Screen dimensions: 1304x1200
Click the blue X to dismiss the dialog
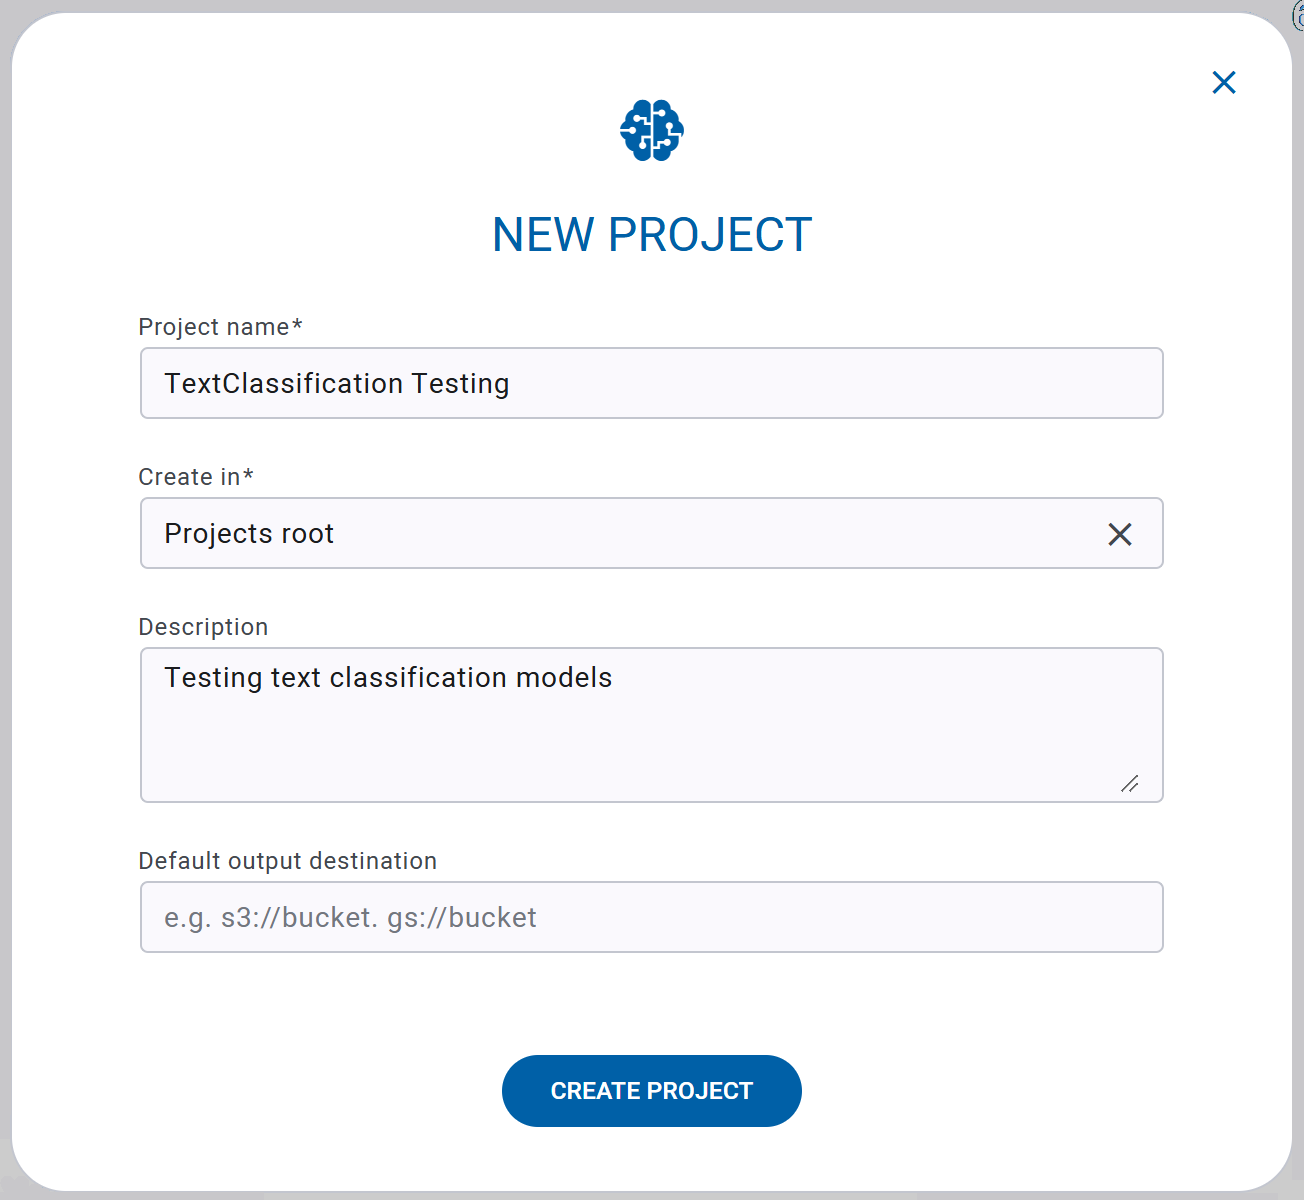[1224, 82]
